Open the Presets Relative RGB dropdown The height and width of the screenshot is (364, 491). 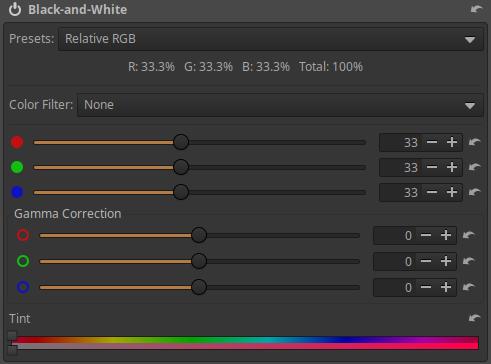point(270,39)
